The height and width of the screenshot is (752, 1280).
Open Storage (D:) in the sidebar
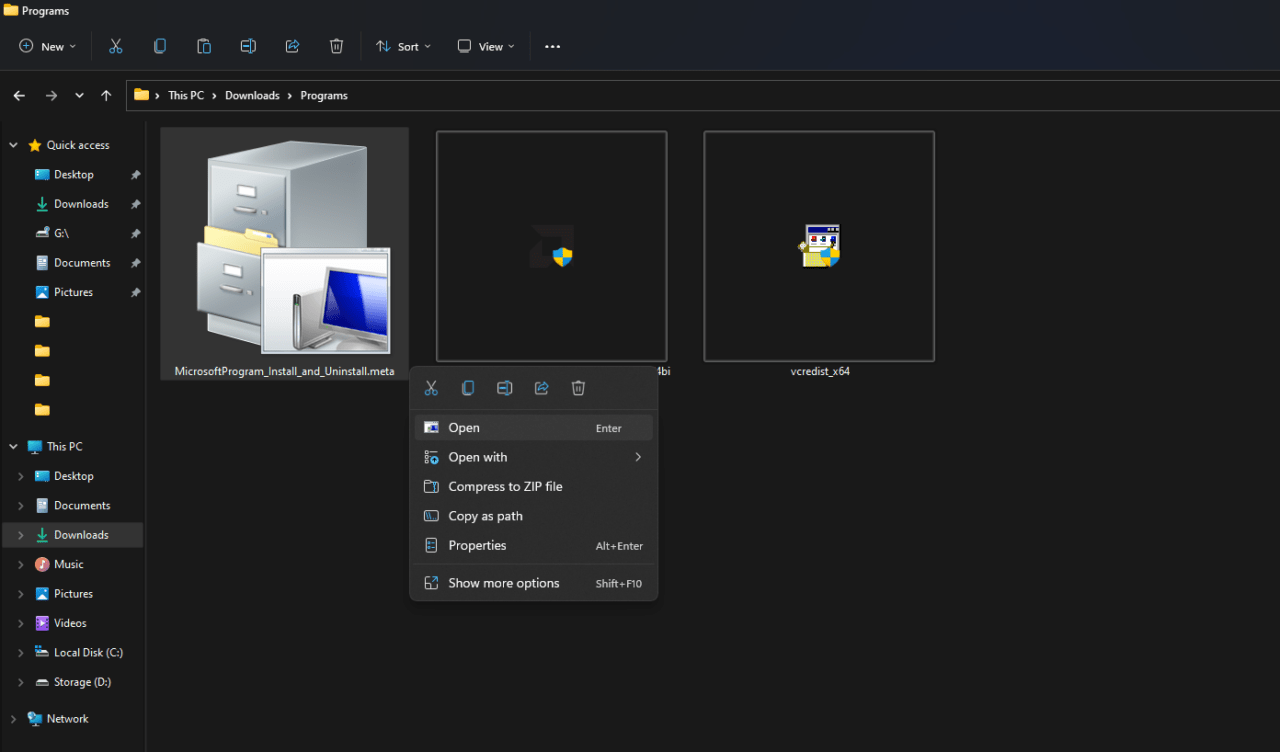pyautogui.click(x=82, y=682)
